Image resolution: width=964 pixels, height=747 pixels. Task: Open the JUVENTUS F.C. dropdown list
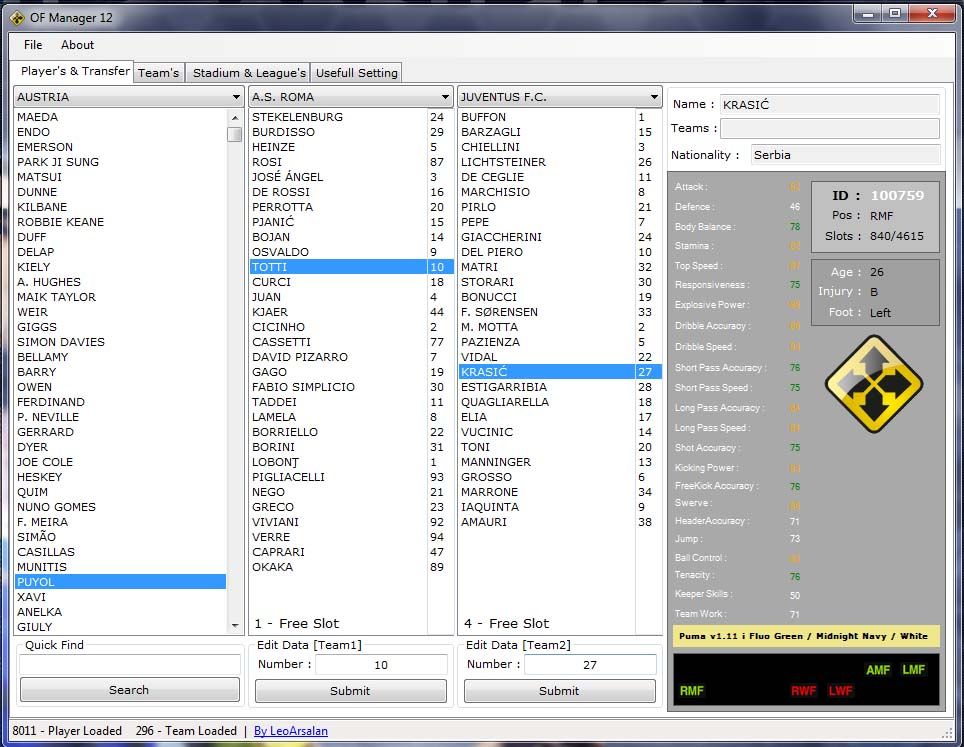coord(654,97)
